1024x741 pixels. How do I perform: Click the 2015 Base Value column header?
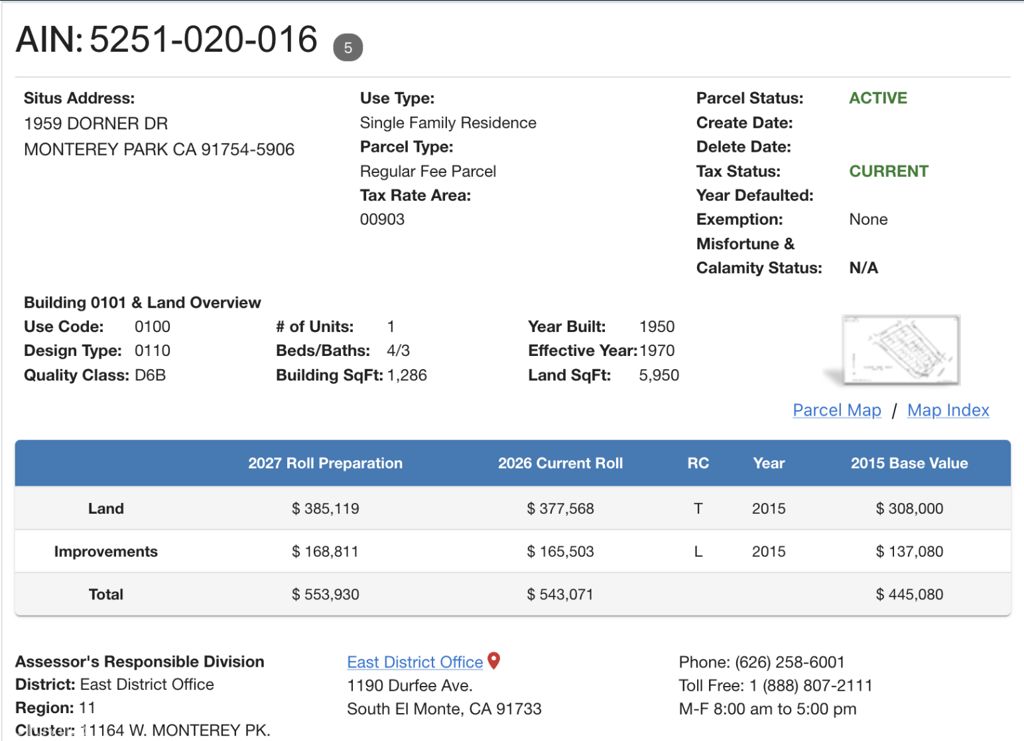909,463
